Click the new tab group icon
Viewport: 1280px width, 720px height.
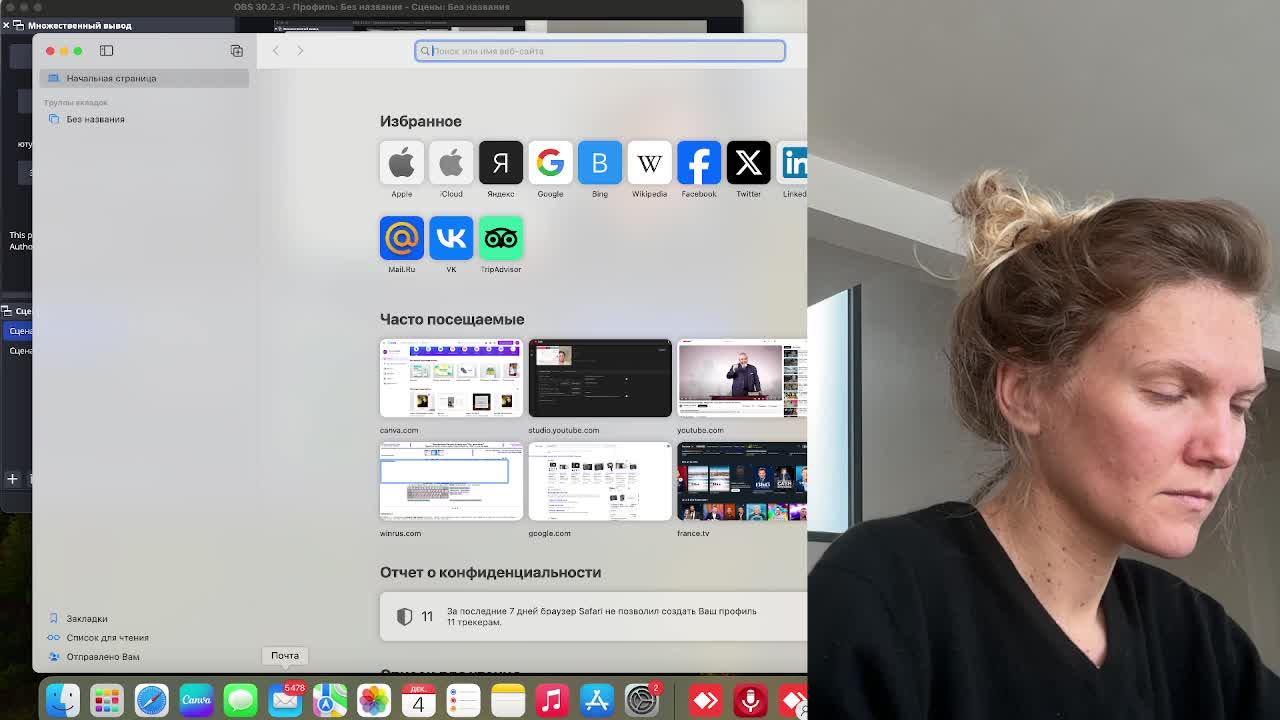tap(236, 50)
